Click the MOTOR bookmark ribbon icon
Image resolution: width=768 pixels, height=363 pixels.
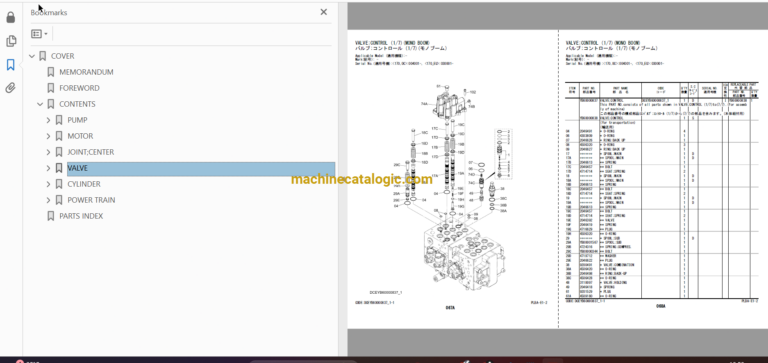(x=59, y=136)
